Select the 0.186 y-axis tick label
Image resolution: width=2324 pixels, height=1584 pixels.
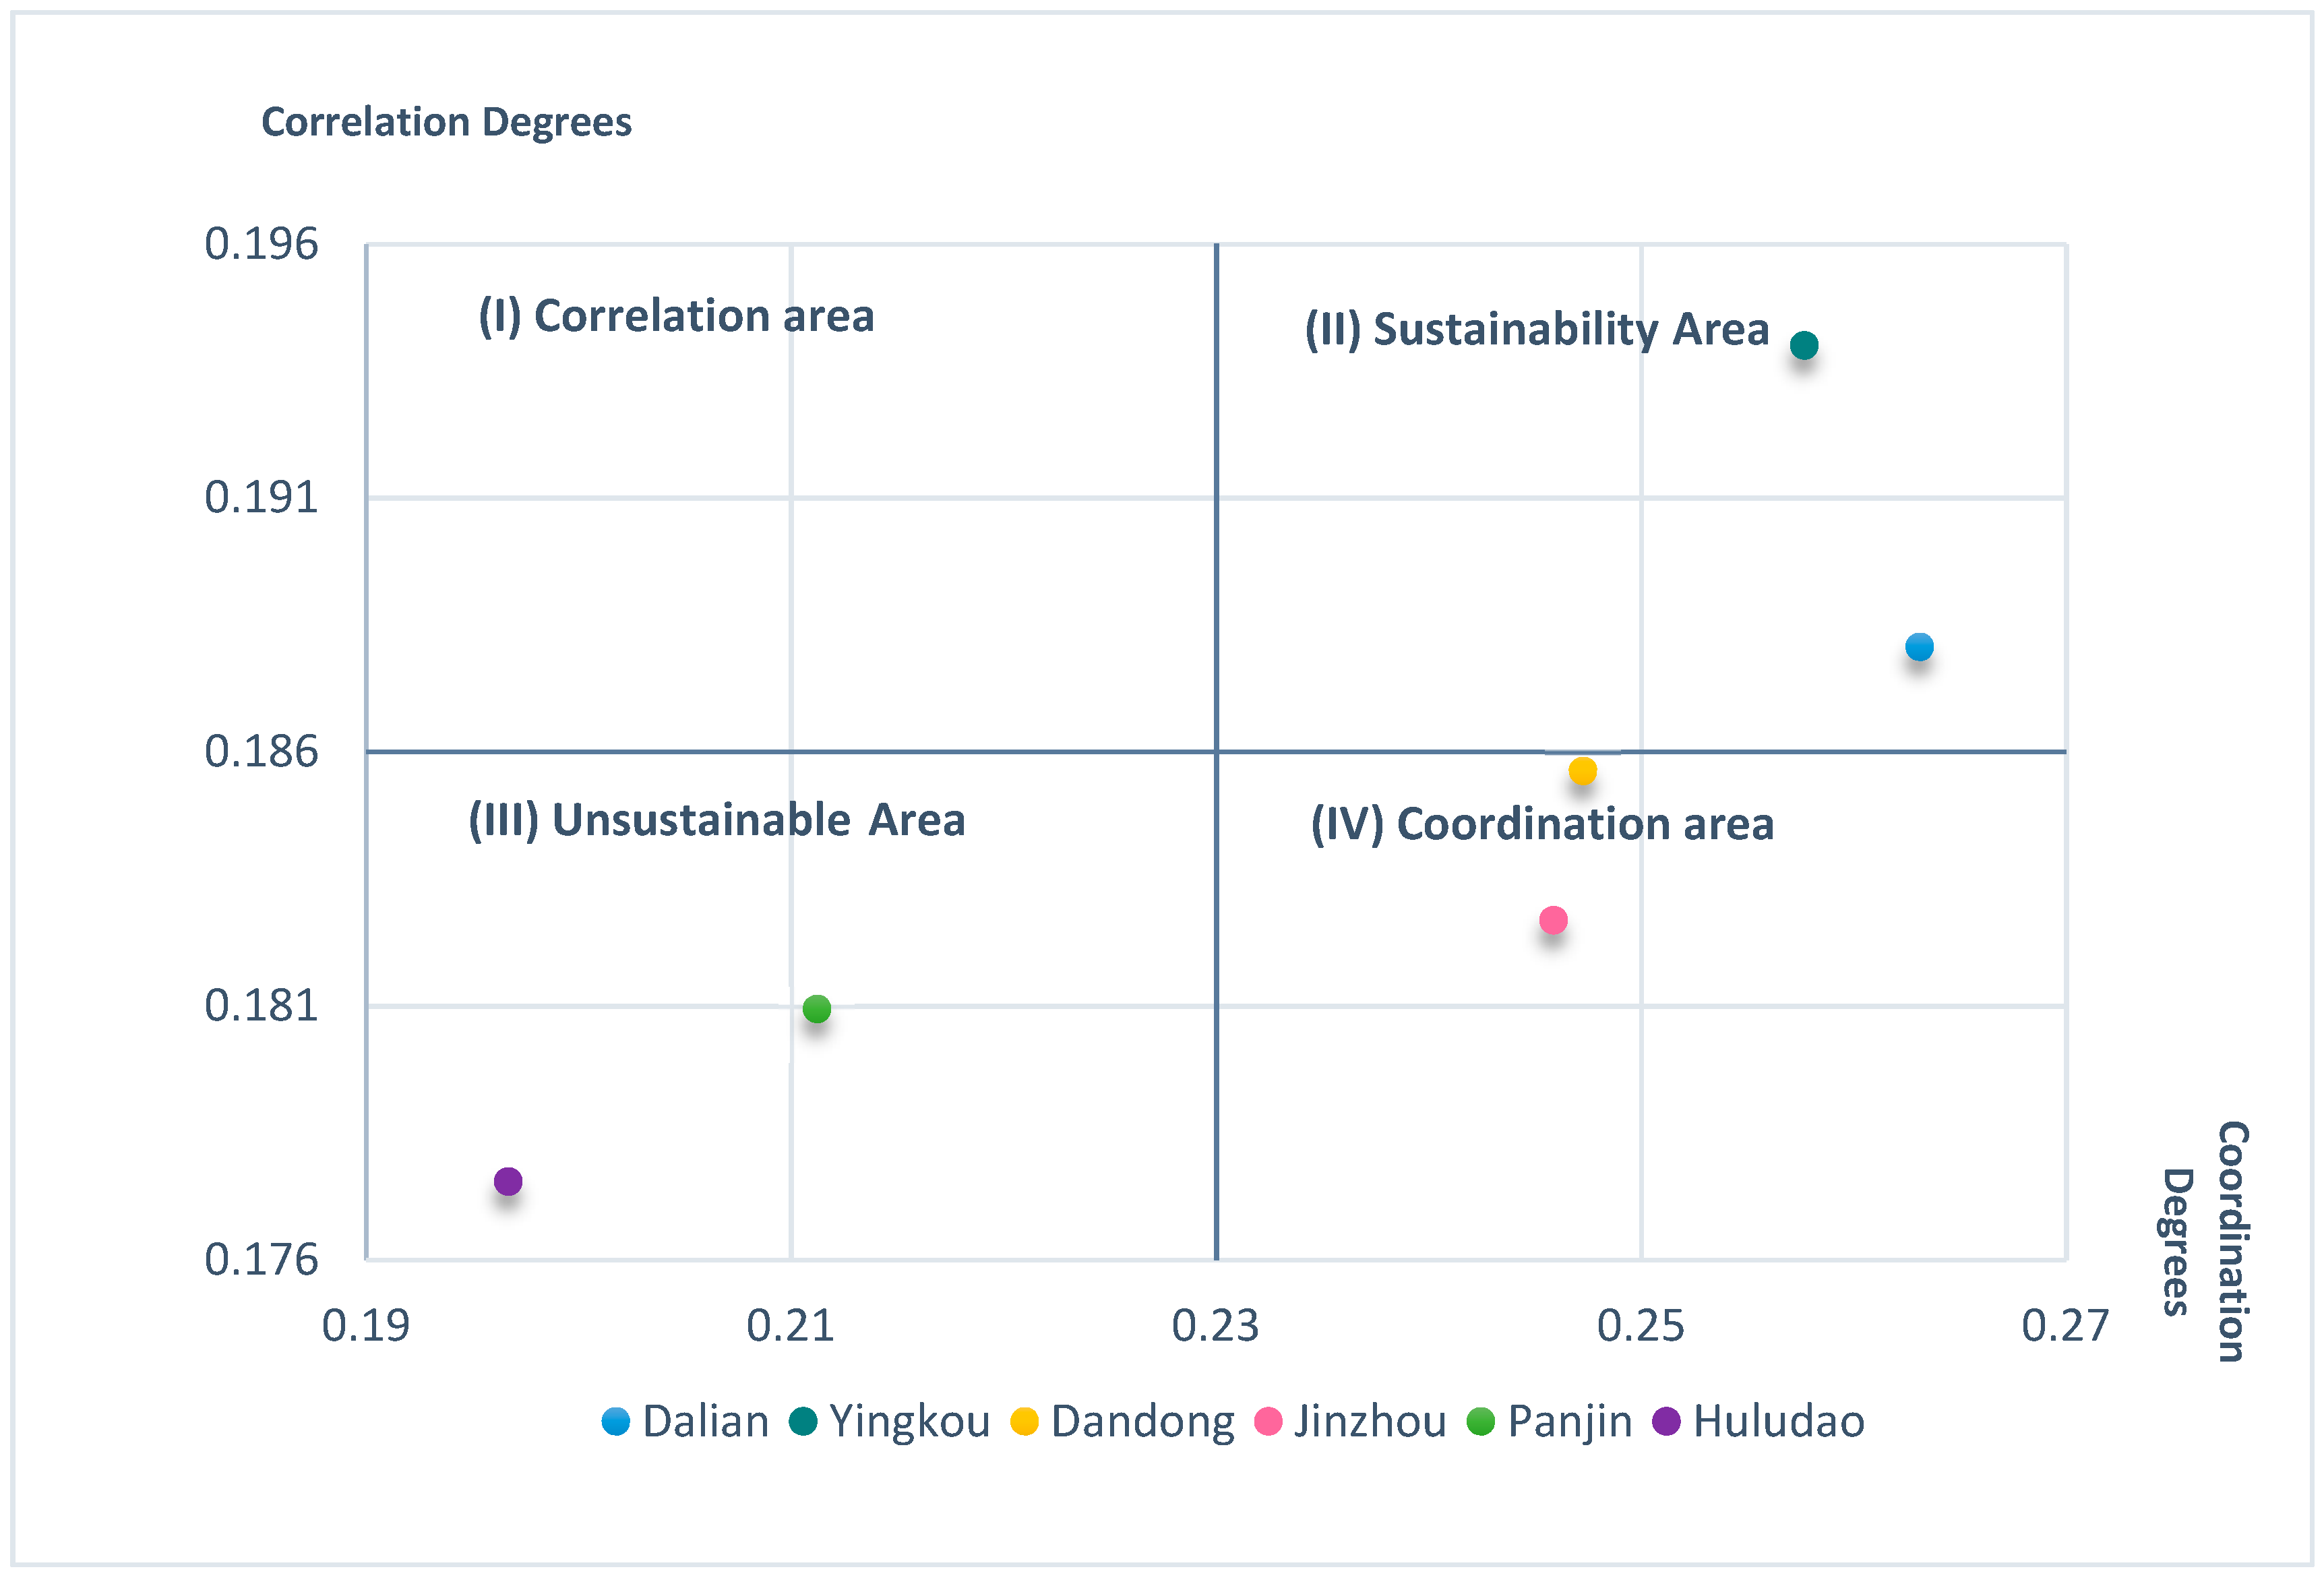[261, 751]
